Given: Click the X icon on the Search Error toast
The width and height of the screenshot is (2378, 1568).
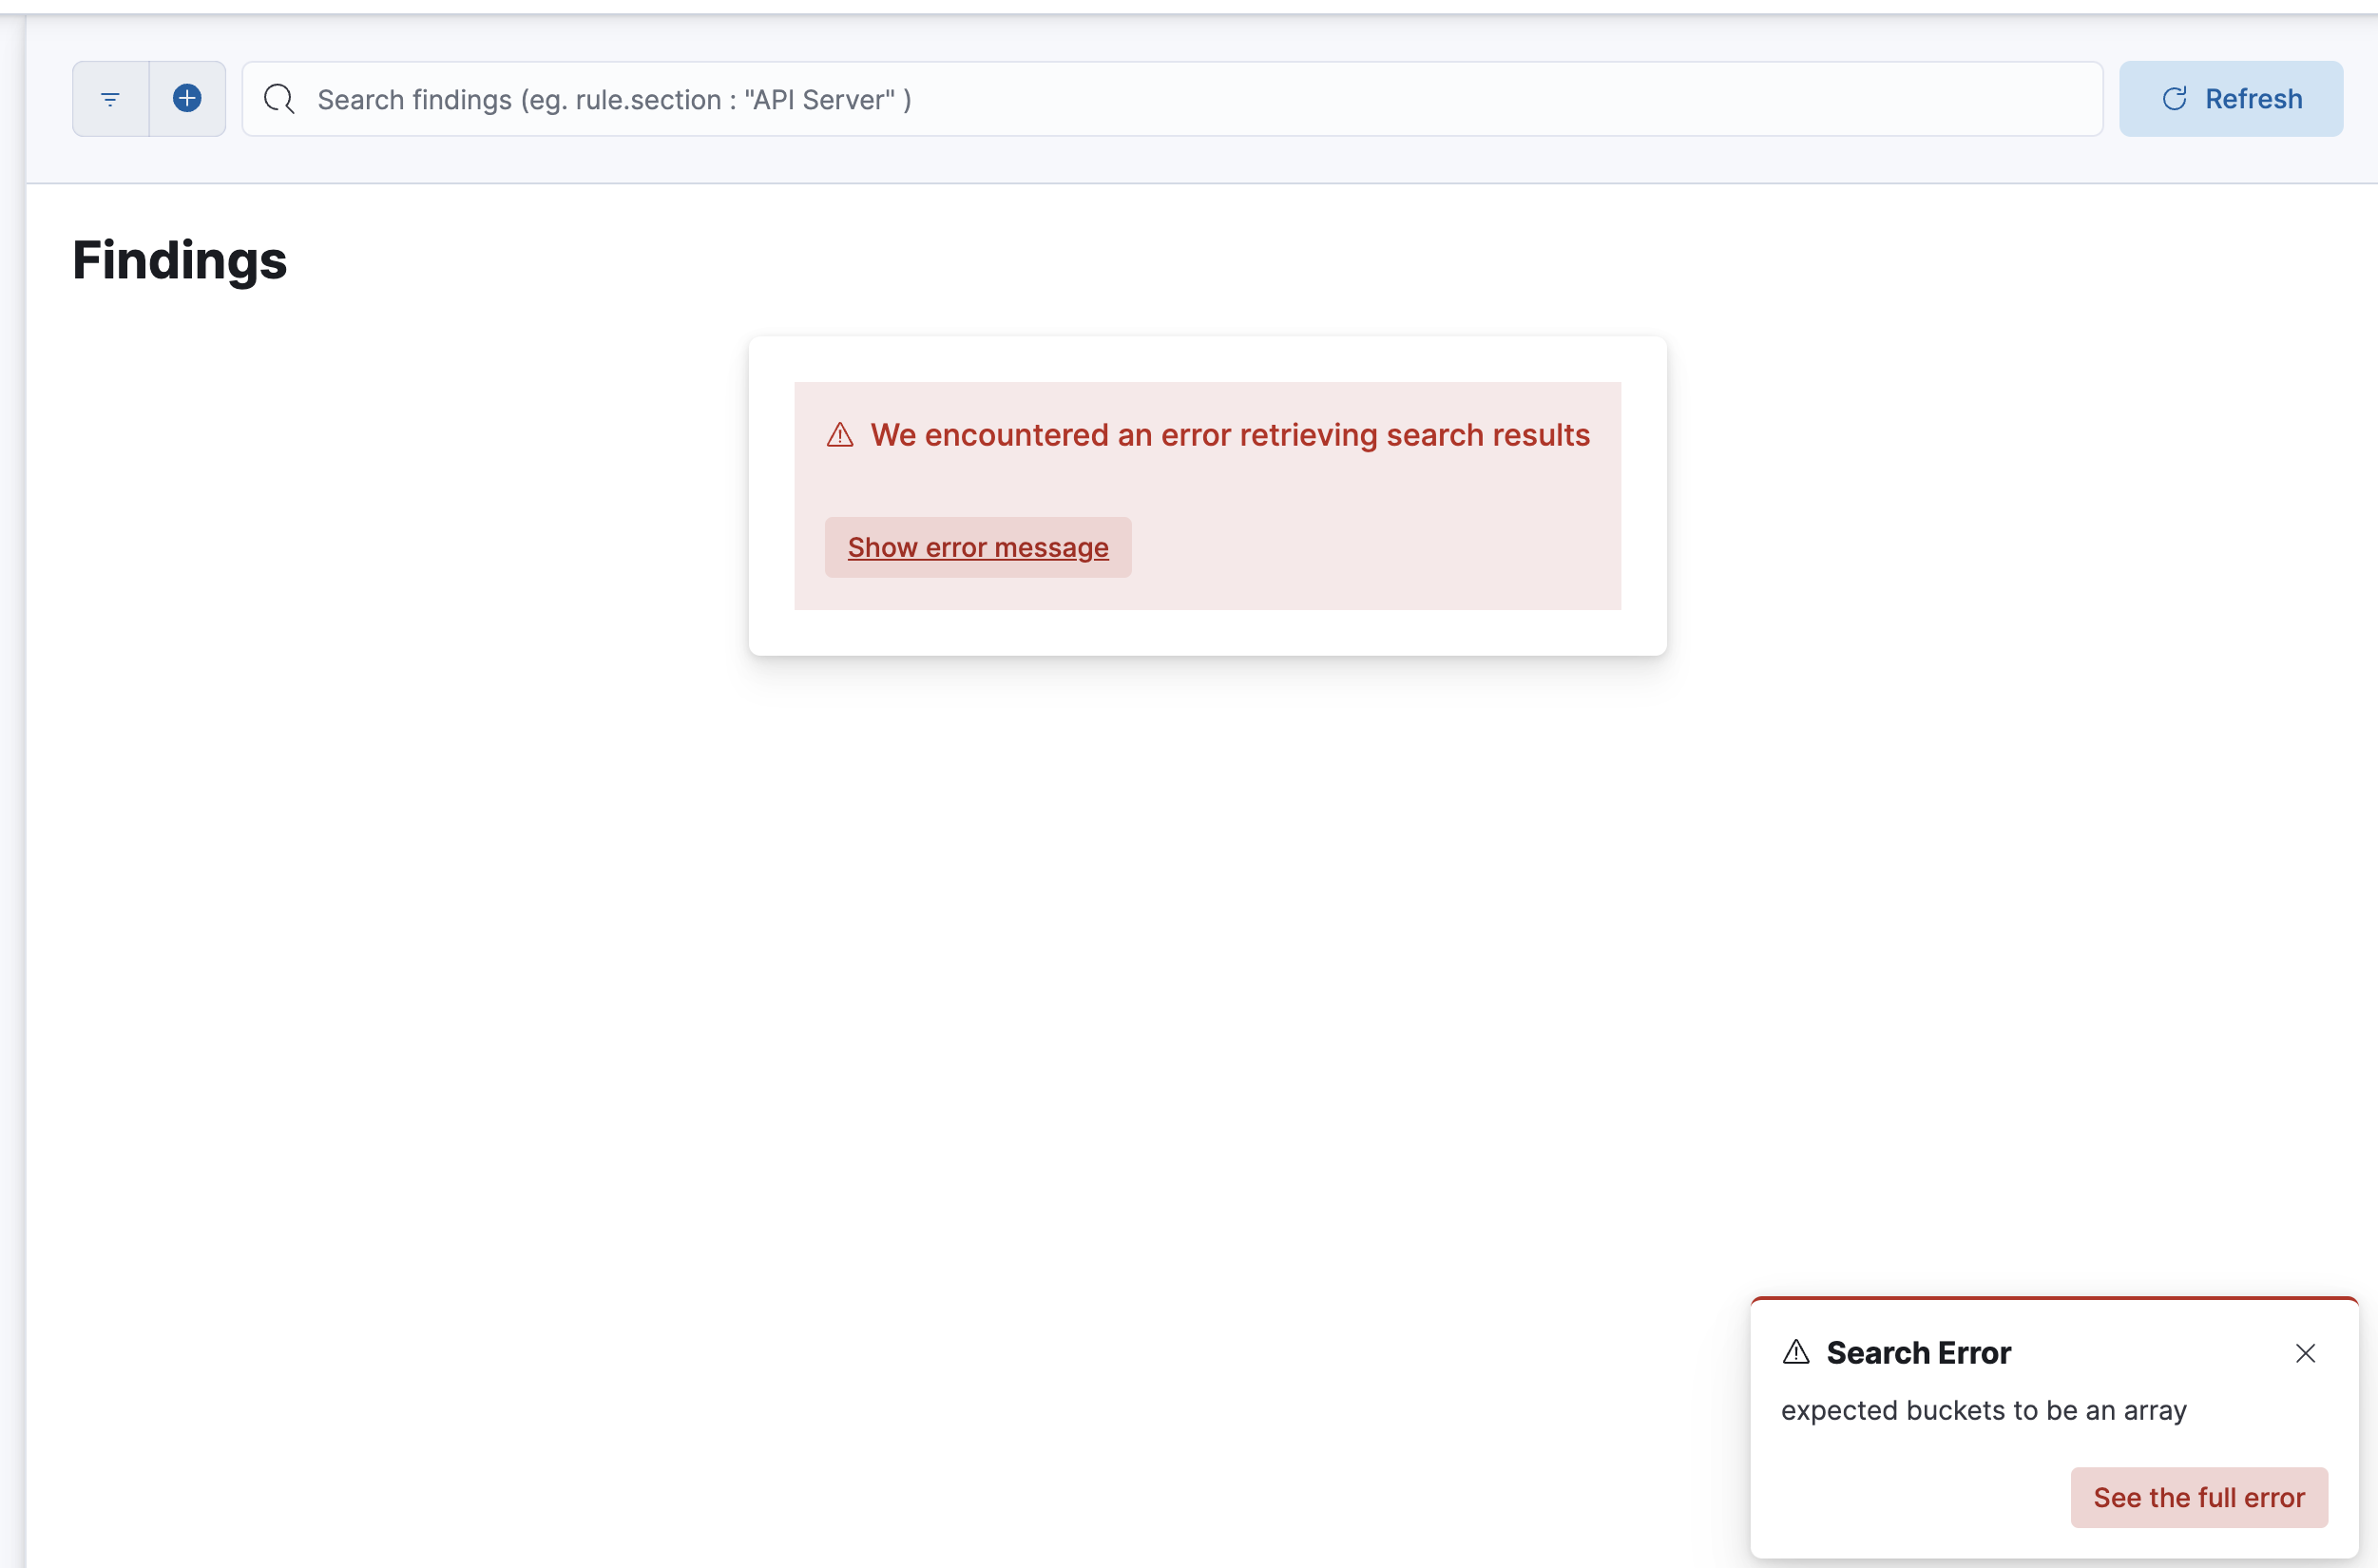Looking at the screenshot, I should coord(2306,1353).
